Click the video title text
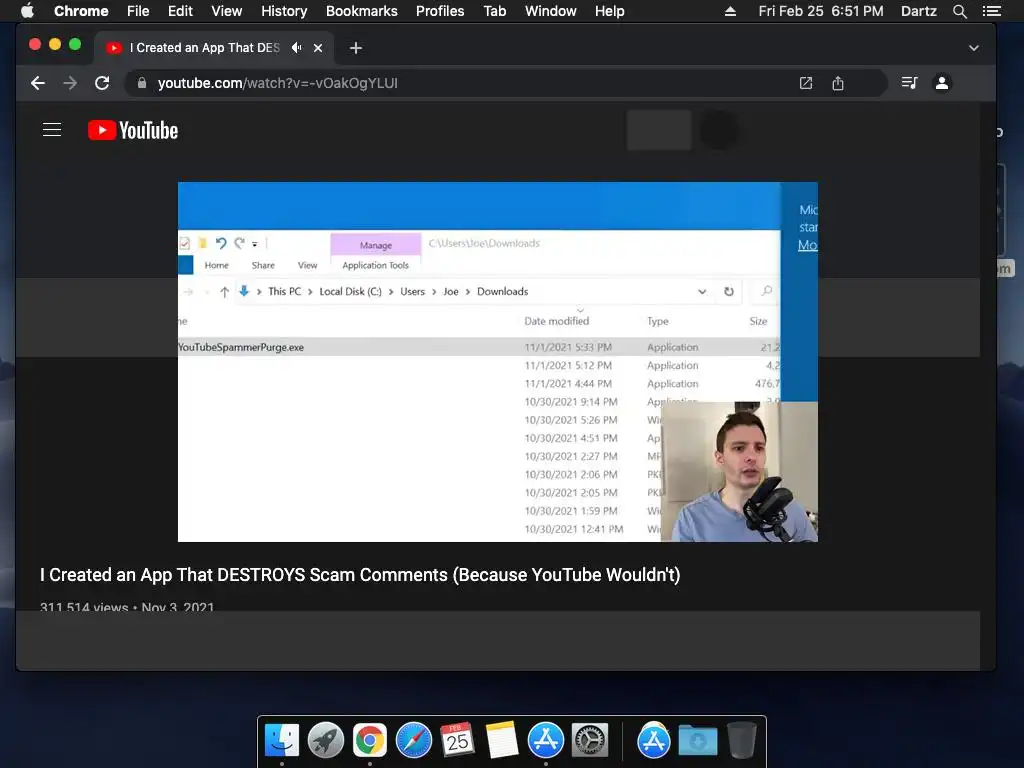The image size is (1024, 768). click(360, 575)
